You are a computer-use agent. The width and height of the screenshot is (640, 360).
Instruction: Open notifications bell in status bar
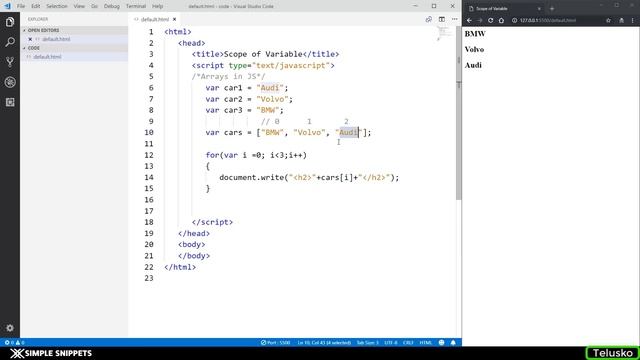point(453,342)
